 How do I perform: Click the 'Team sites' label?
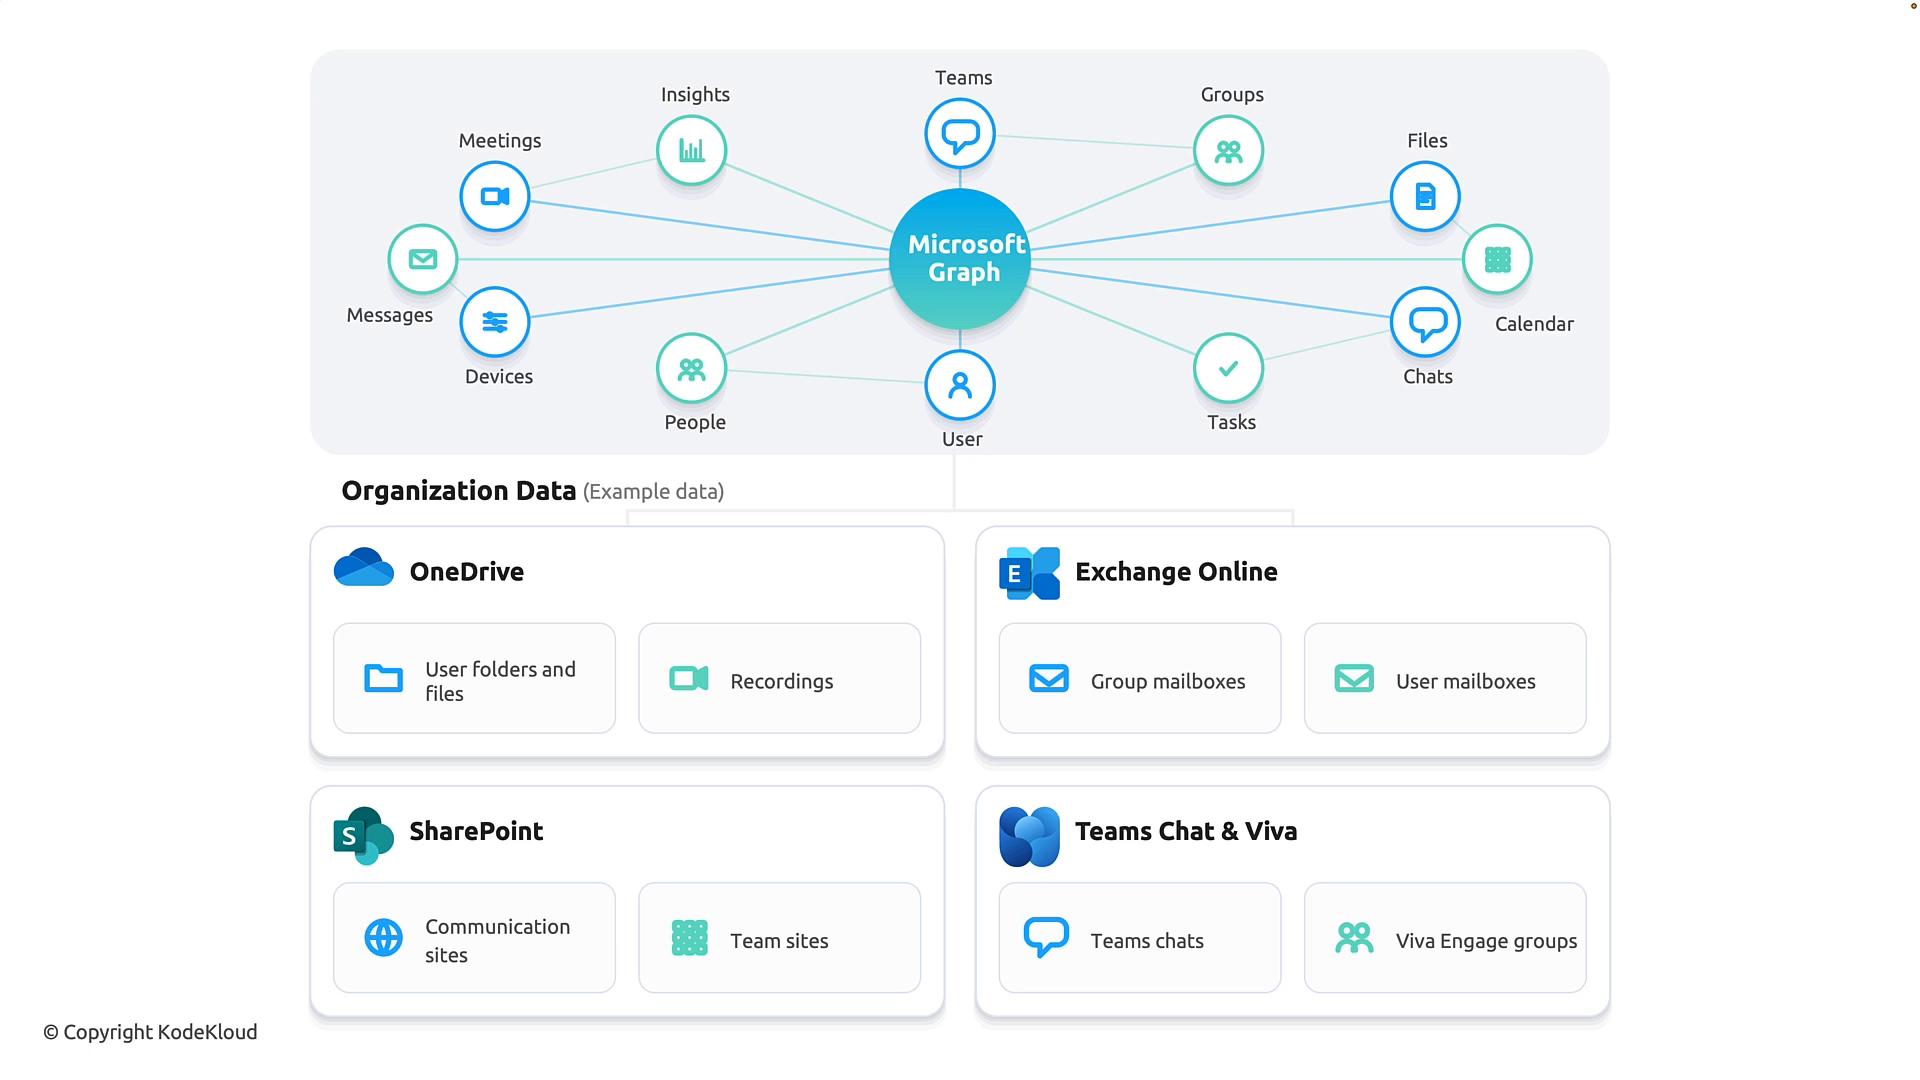point(779,941)
